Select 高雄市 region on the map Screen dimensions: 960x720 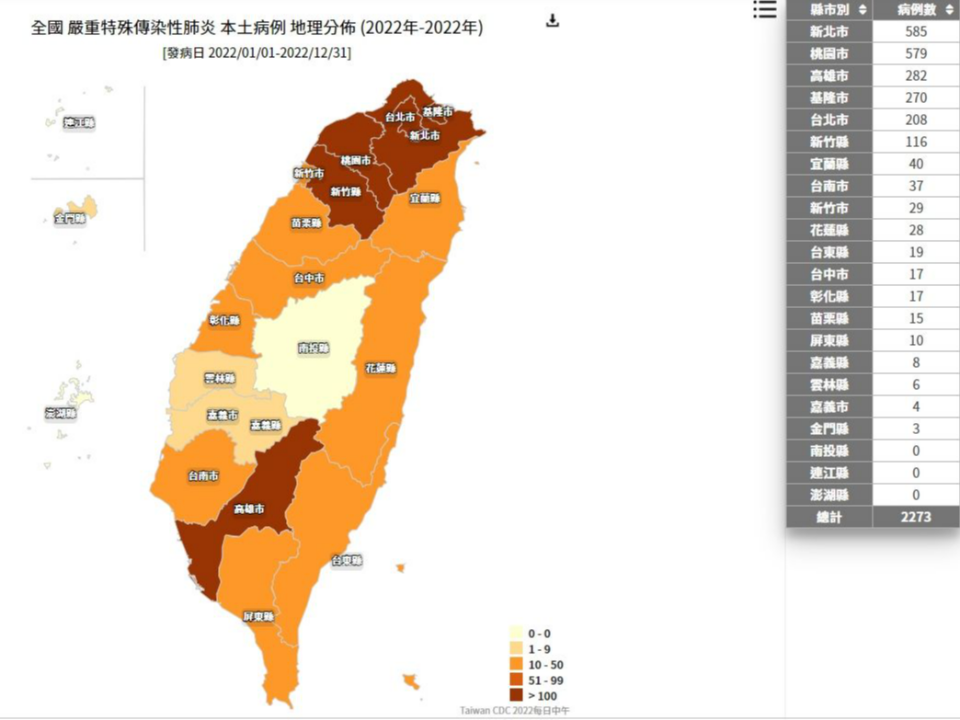click(249, 509)
